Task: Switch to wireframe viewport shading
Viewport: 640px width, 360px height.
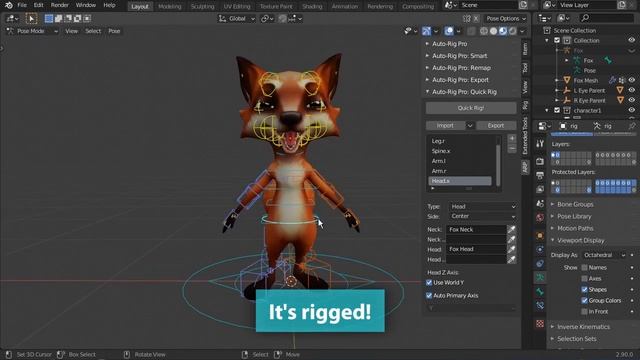Action: pyautogui.click(x=484, y=31)
